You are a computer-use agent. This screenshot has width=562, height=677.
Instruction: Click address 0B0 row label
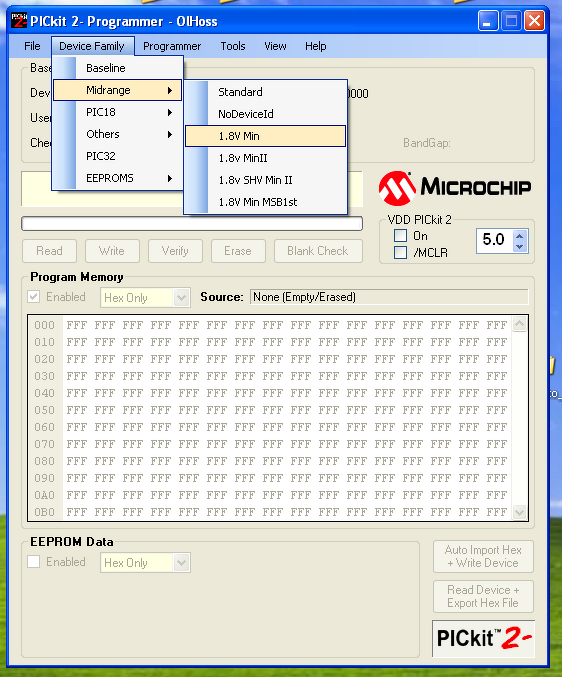[x=44, y=512]
